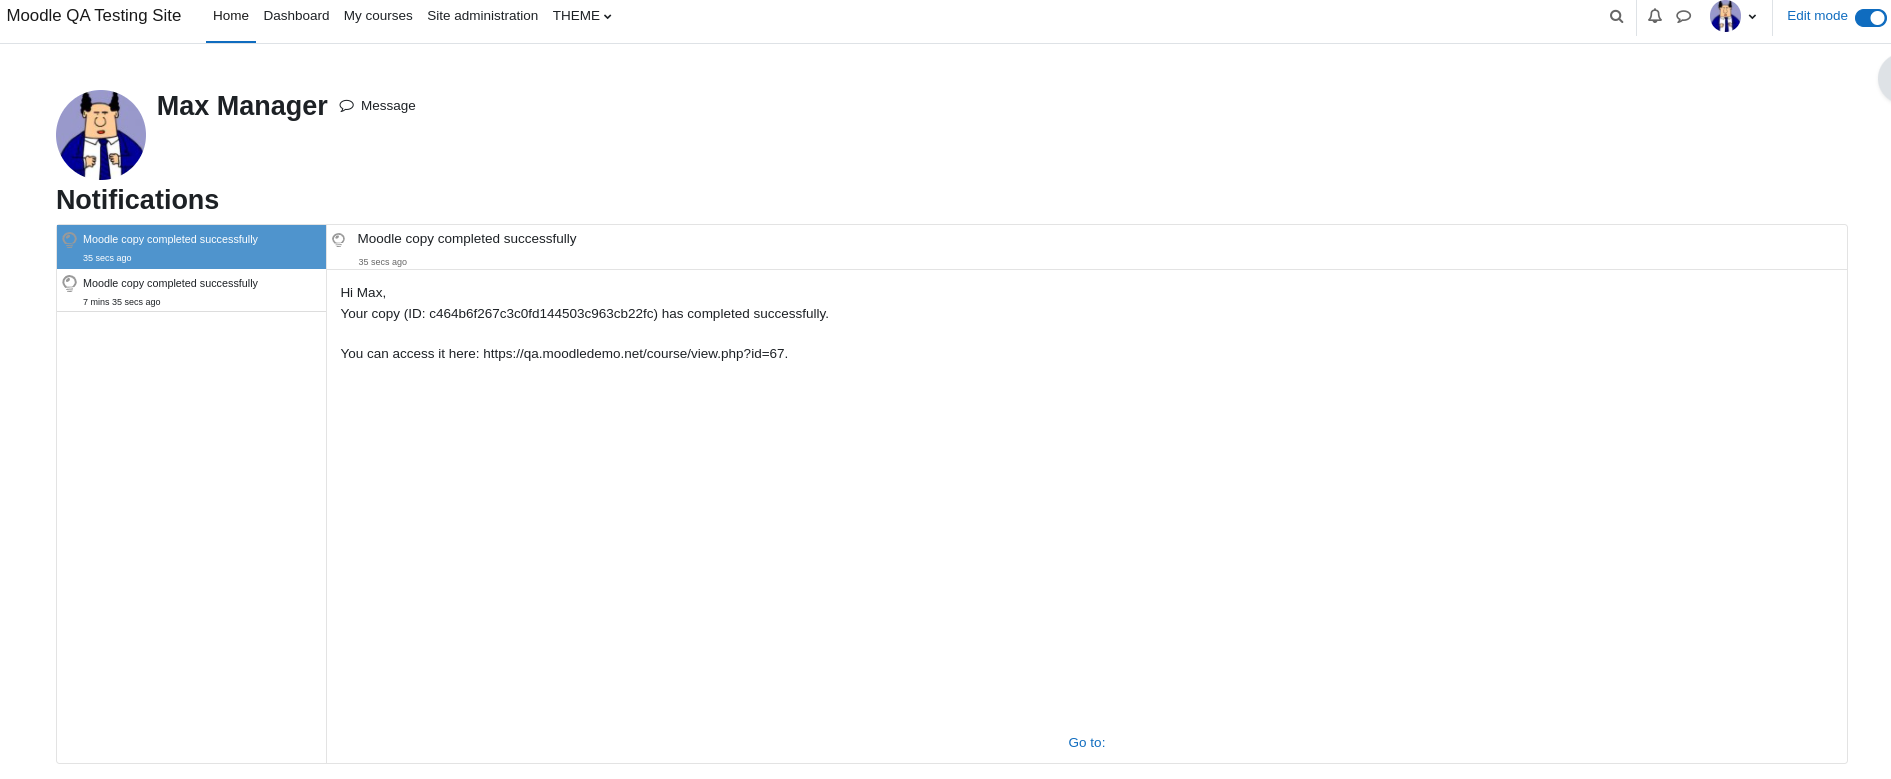The width and height of the screenshot is (1891, 779).
Task: Click the user avatar in top bar
Action: [1725, 16]
